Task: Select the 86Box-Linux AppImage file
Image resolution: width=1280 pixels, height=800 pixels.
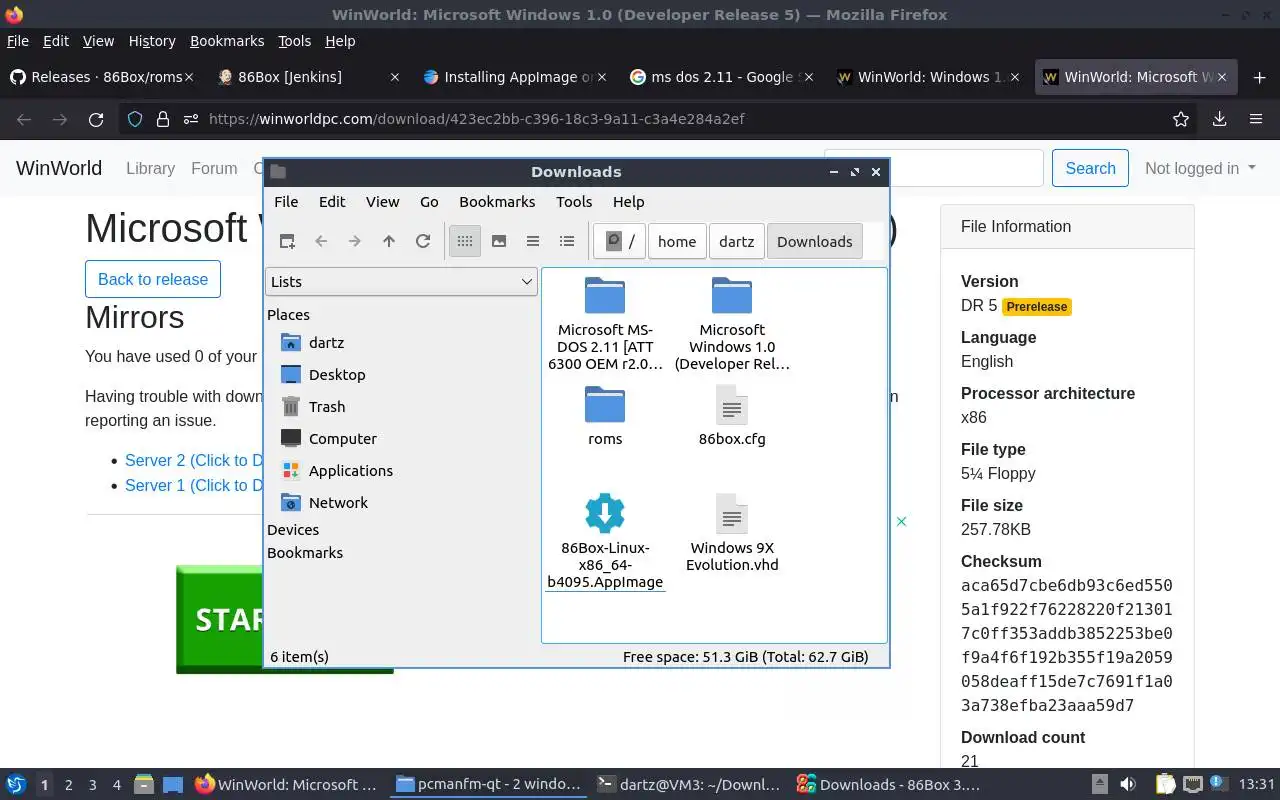Action: [x=605, y=542]
